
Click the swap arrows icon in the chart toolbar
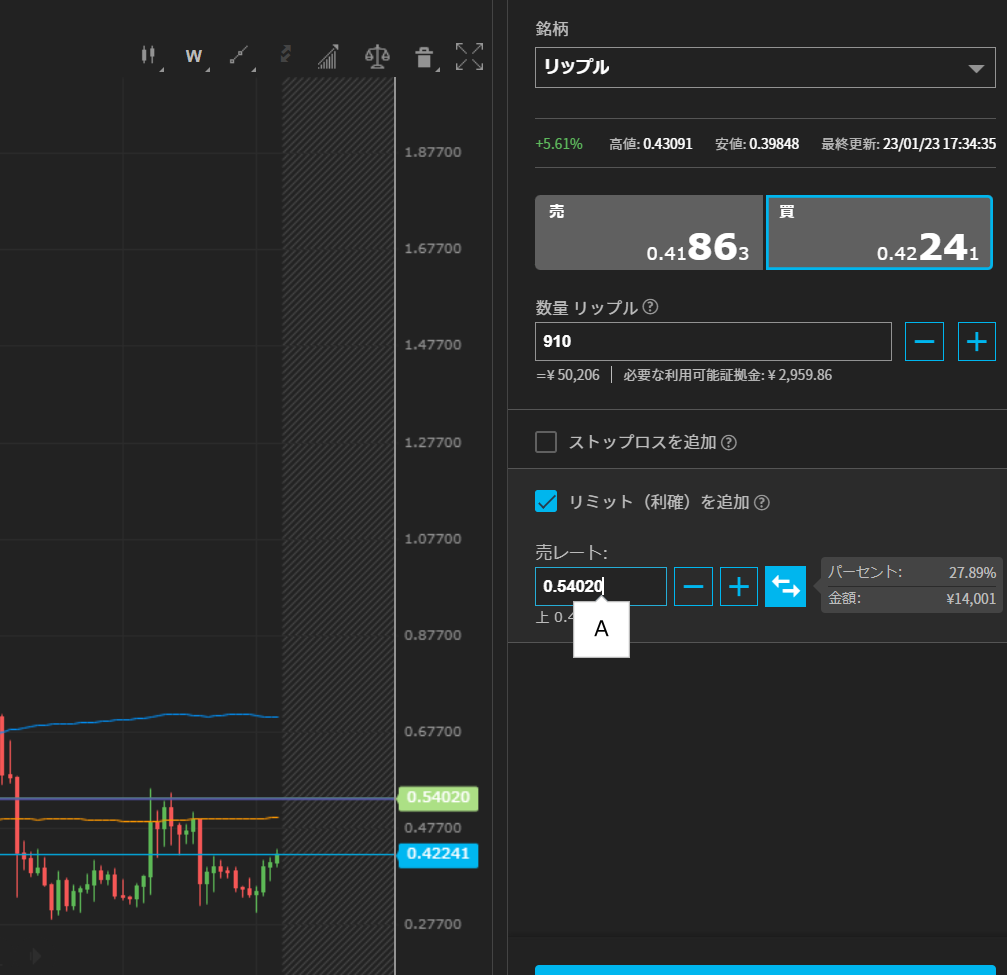[285, 56]
